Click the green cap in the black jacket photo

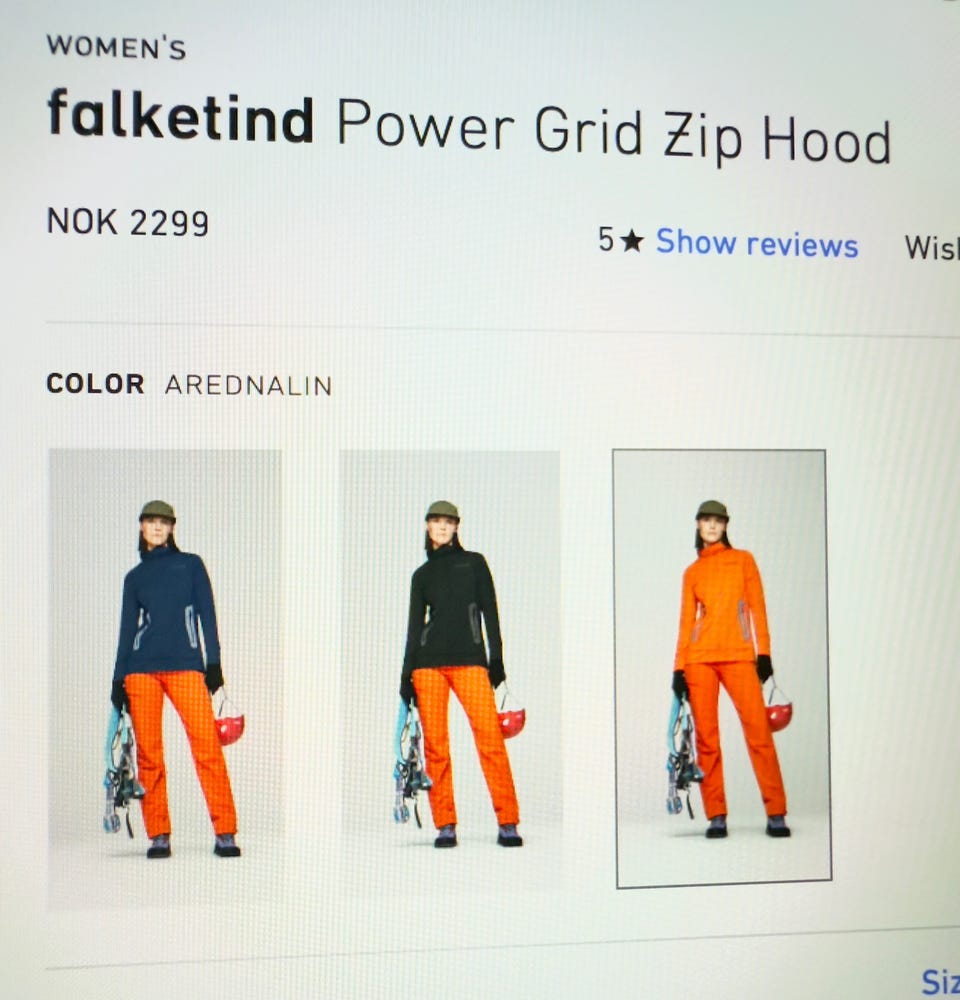click(442, 511)
